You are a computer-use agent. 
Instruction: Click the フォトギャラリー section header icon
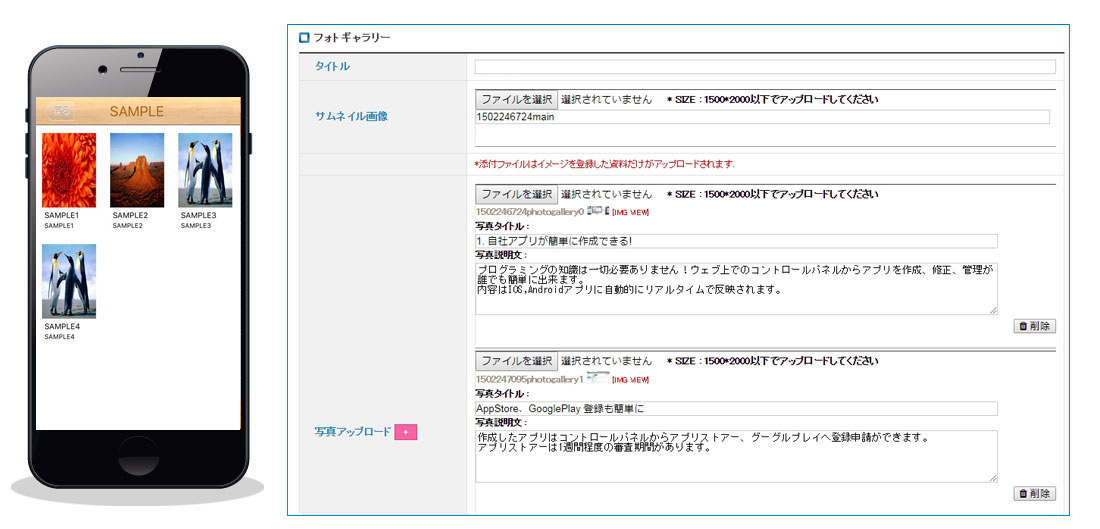(305, 38)
